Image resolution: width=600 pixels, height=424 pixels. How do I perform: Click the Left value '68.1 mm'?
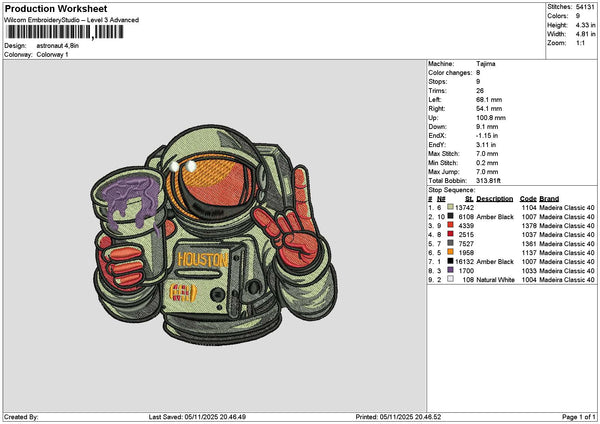489,99
